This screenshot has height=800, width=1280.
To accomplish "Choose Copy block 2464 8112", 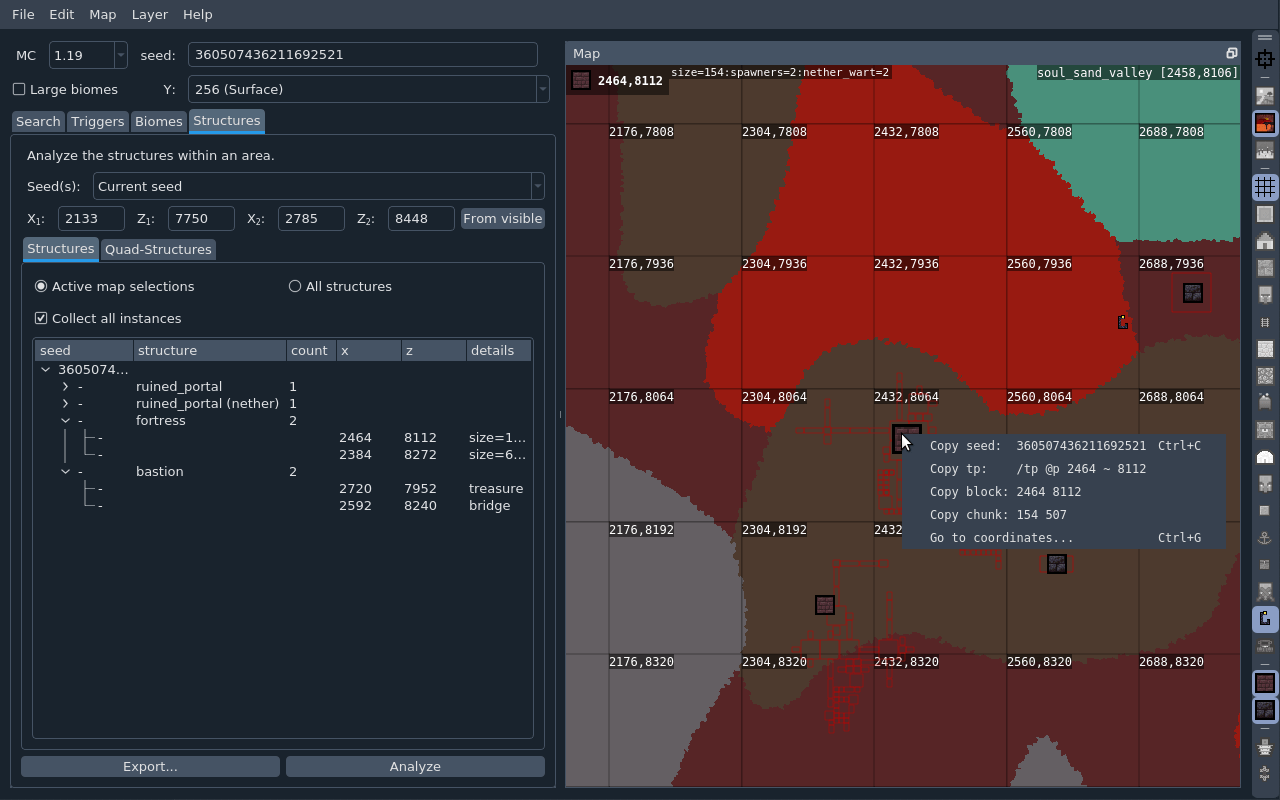I will [1064, 492].
